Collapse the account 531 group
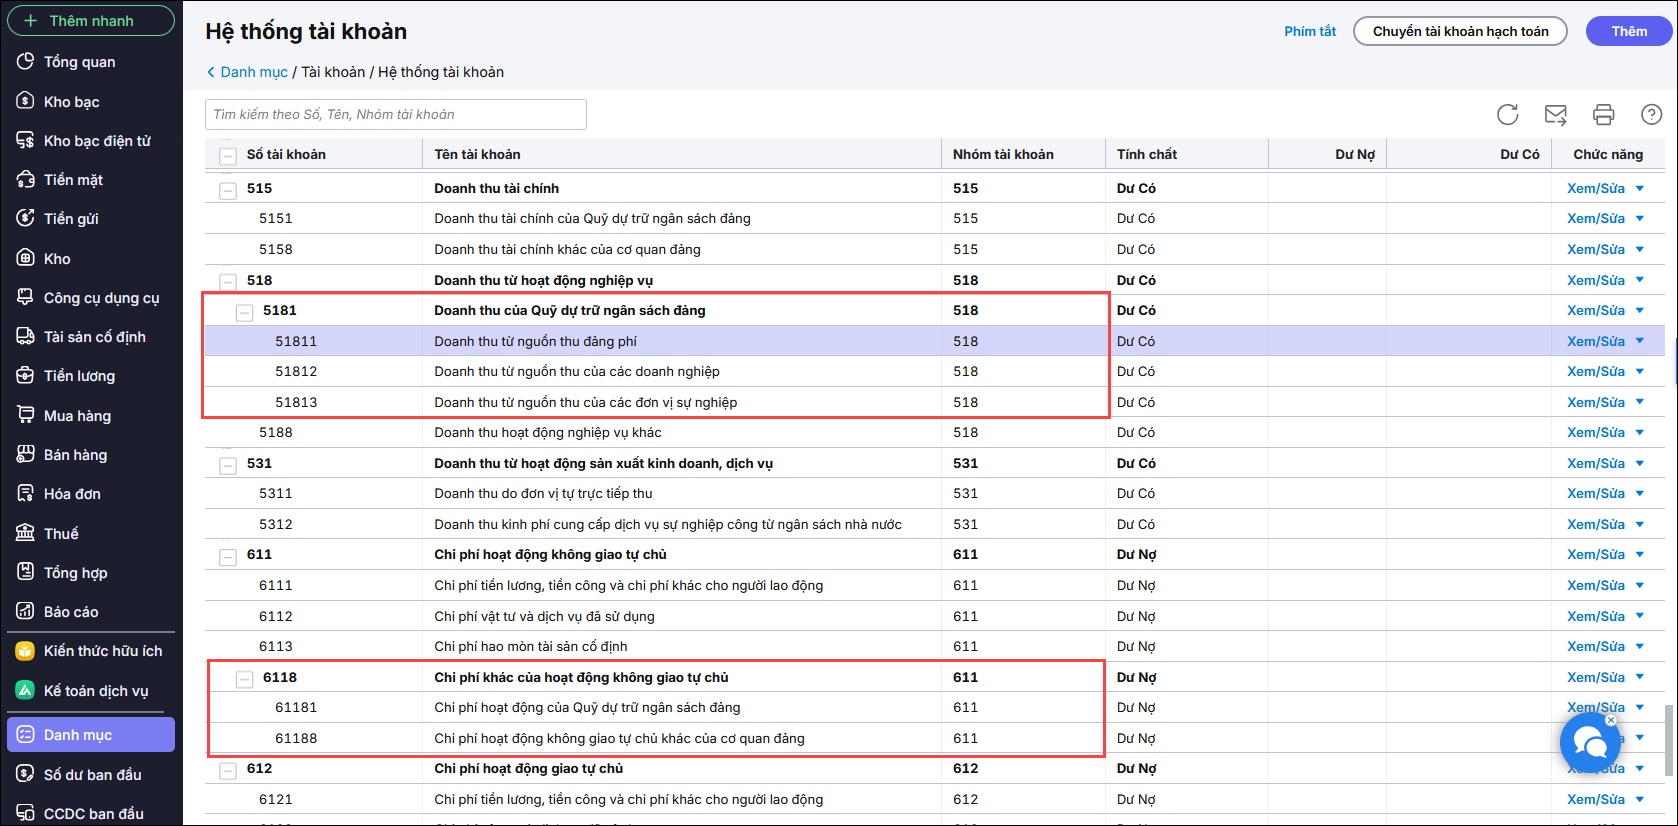This screenshot has height=826, width=1678. (x=228, y=466)
